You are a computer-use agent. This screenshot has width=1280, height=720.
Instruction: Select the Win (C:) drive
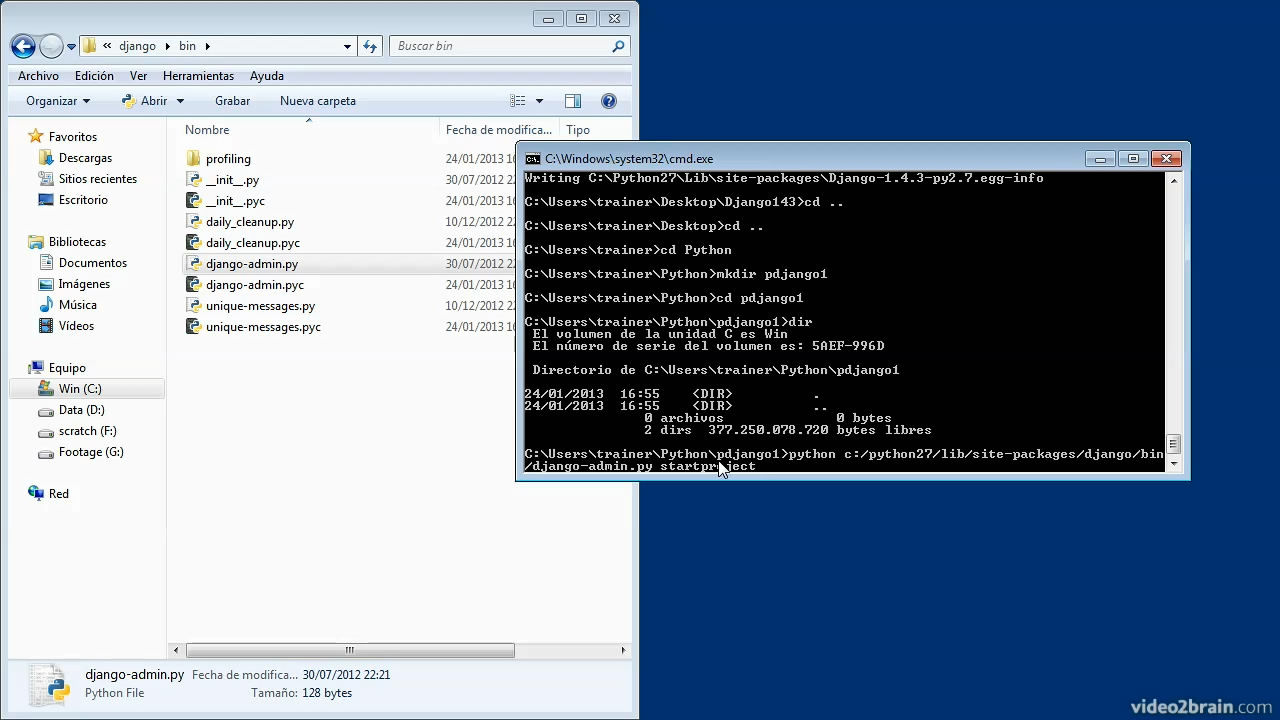click(x=80, y=389)
